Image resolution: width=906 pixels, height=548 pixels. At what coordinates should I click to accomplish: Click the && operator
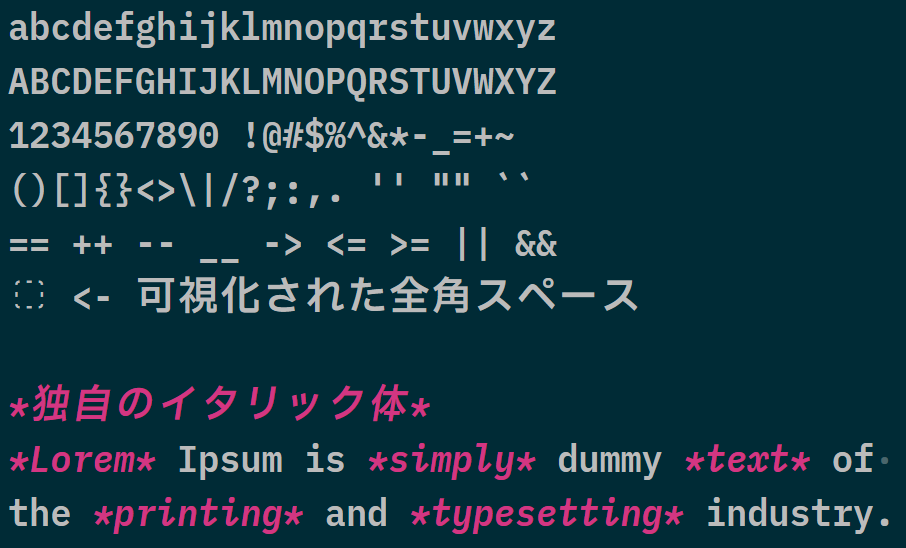536,243
